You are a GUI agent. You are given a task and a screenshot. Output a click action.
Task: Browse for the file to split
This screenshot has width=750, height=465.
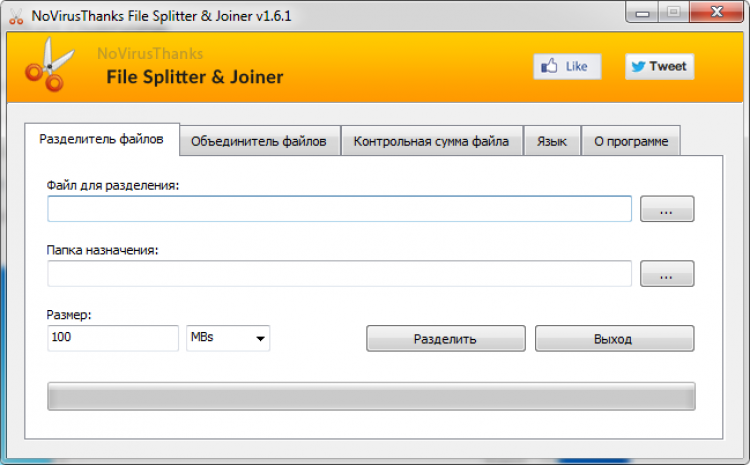(x=667, y=209)
